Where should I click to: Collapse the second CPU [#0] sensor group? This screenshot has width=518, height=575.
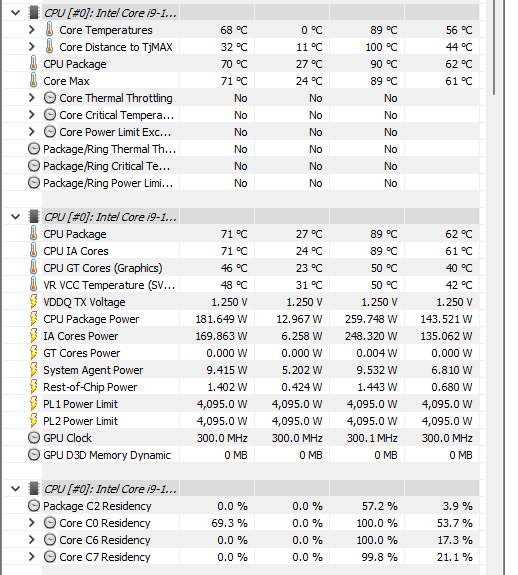pos(15,217)
